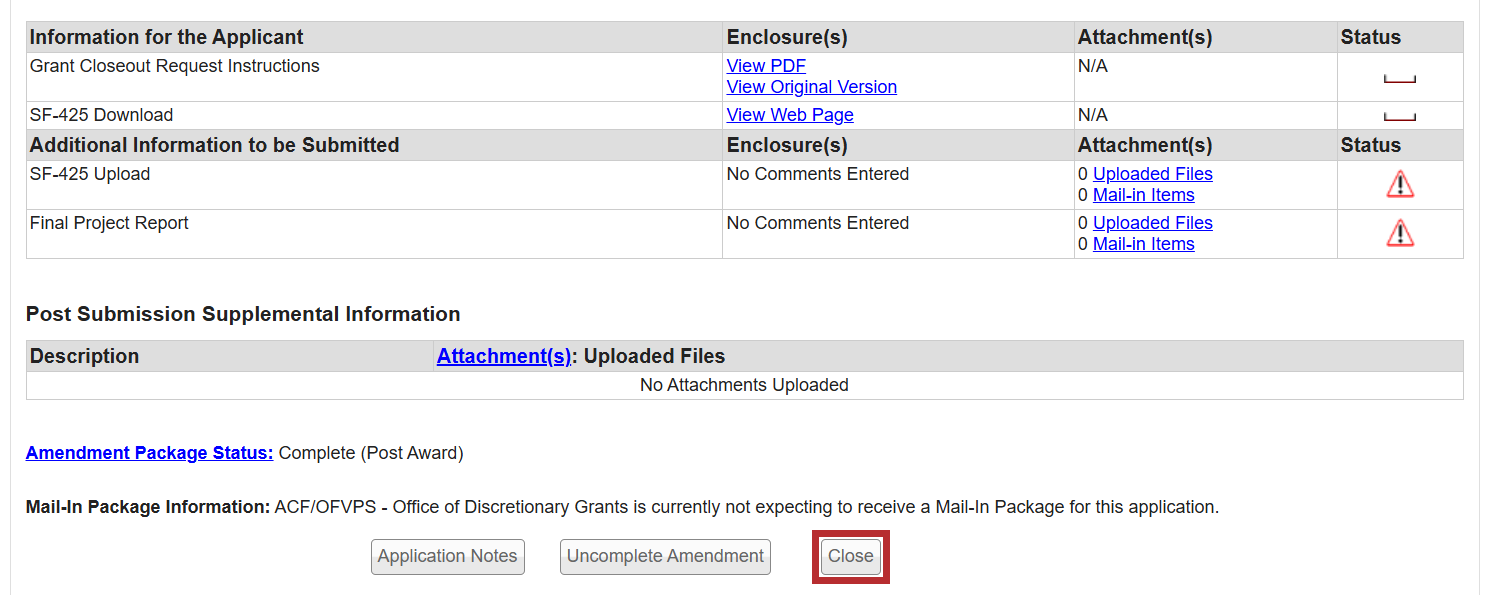Open Mail-in Items for SF-425 Upload
This screenshot has width=1487, height=595.
click(x=1143, y=195)
